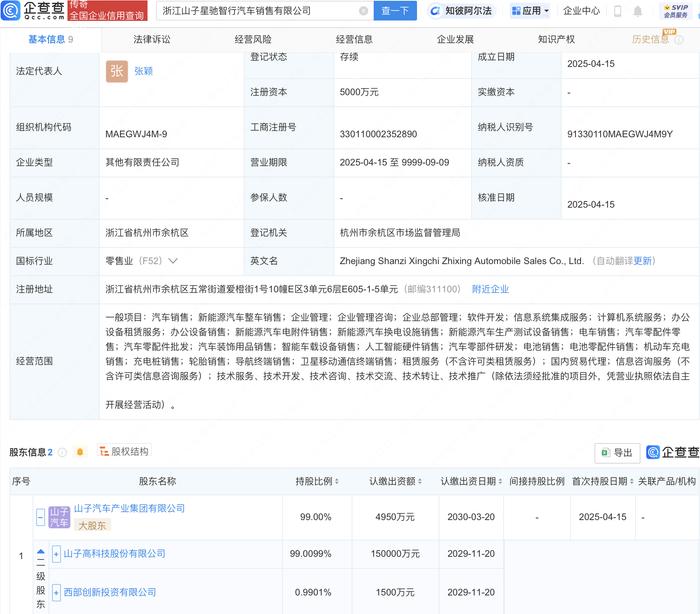700x614 pixels.
Task: Click the 99.00% shareholding cell
Action: pyautogui.click(x=316, y=517)
